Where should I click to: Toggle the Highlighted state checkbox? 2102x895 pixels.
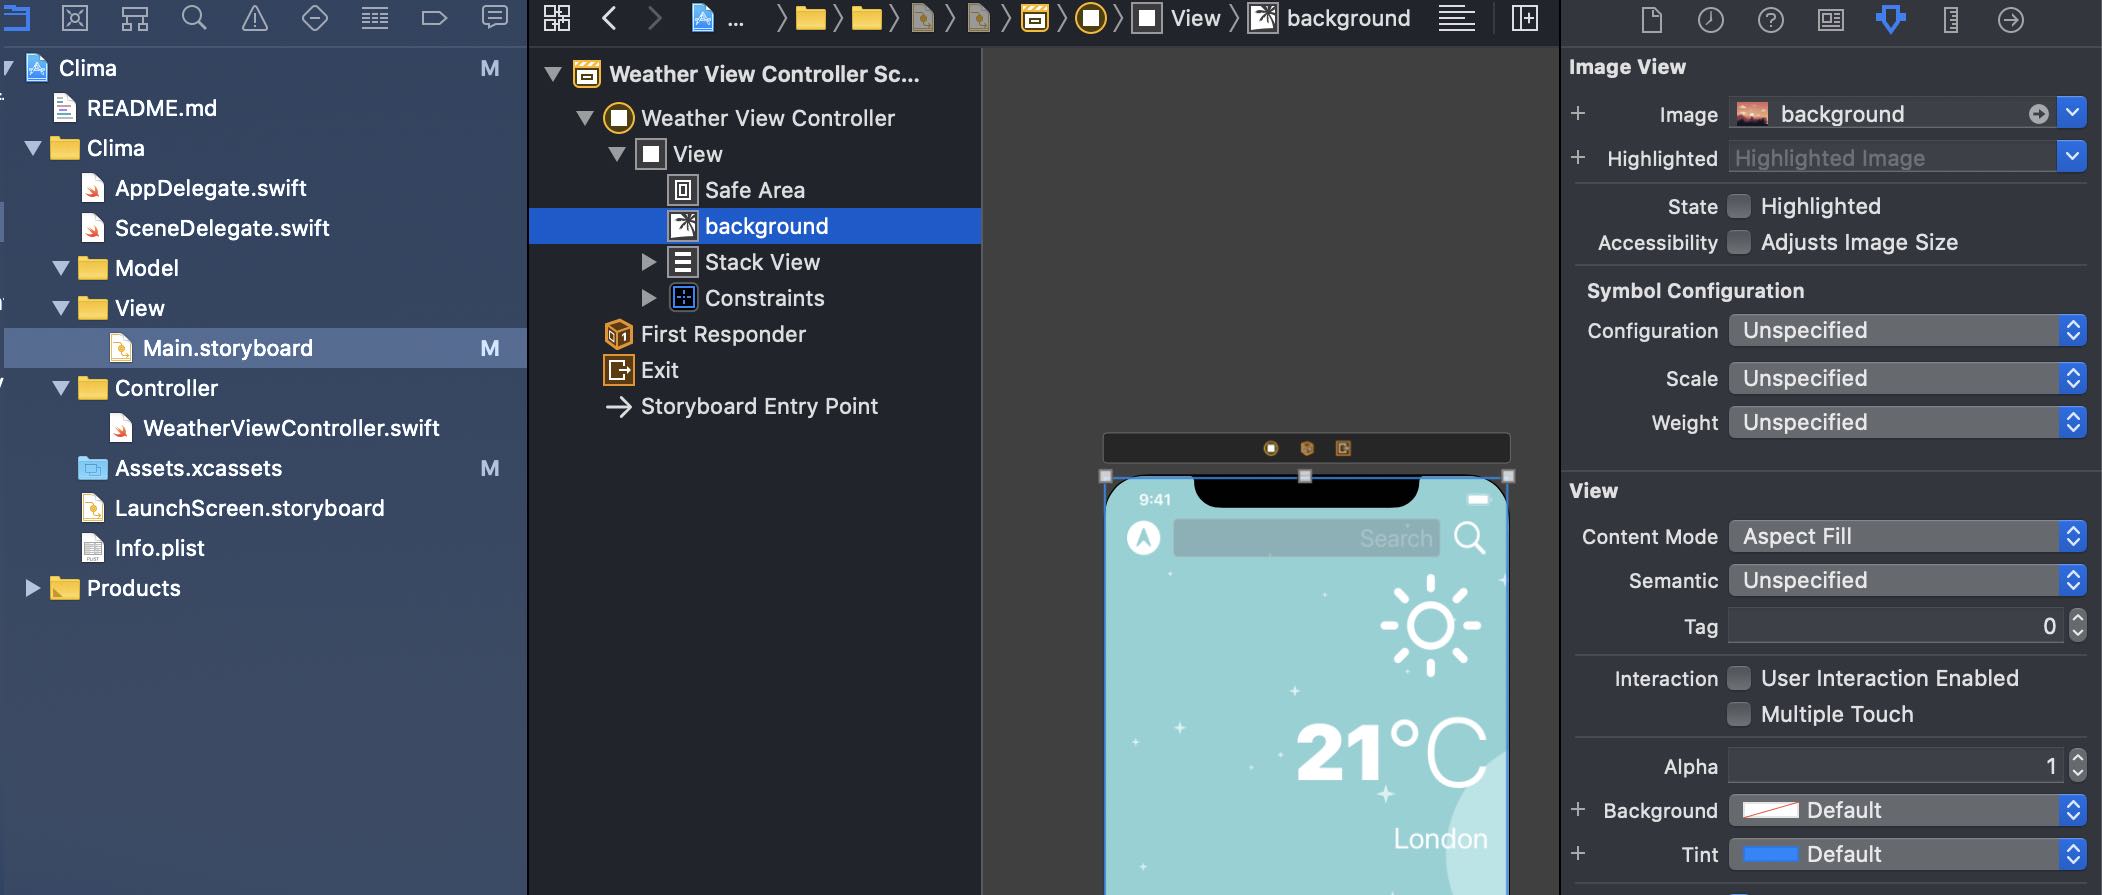tap(1740, 206)
